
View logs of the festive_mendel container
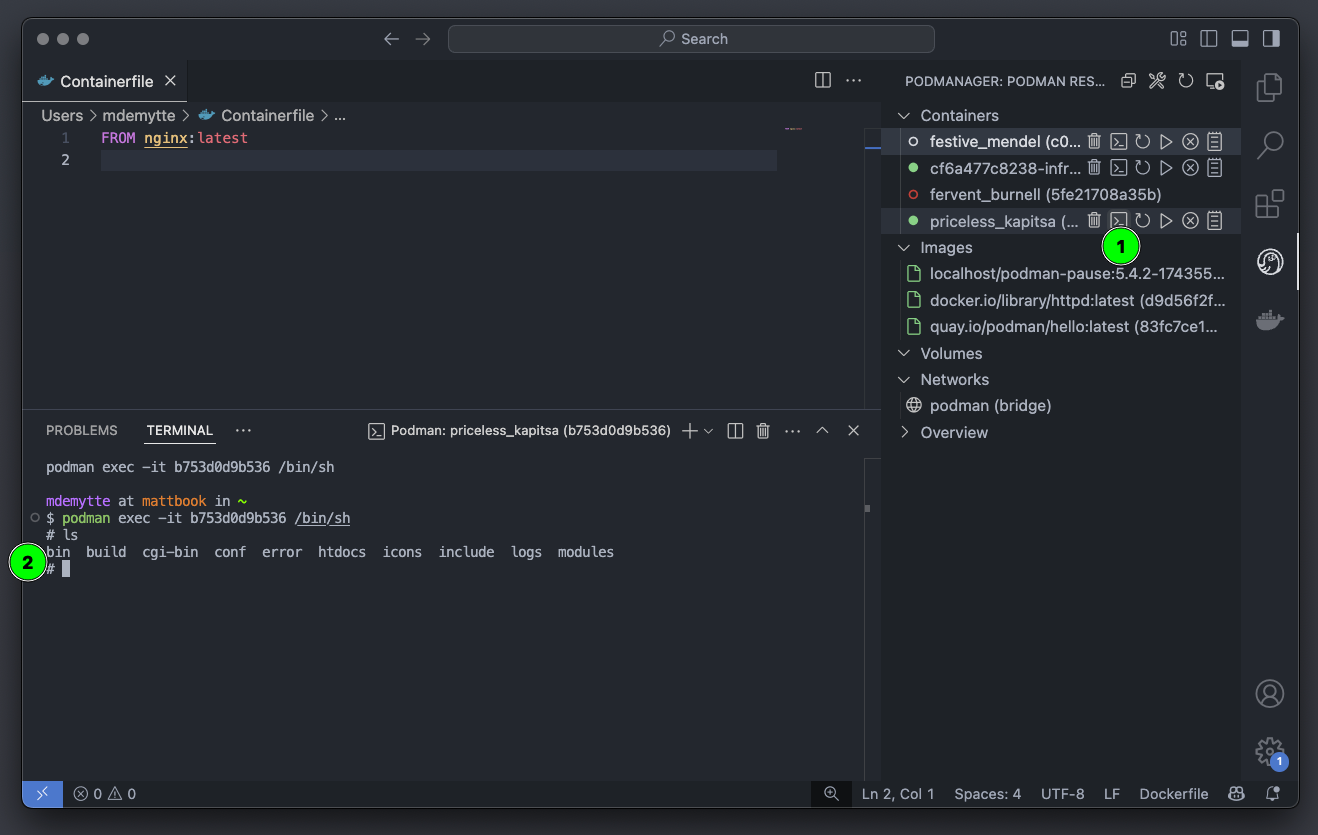pos(1214,141)
